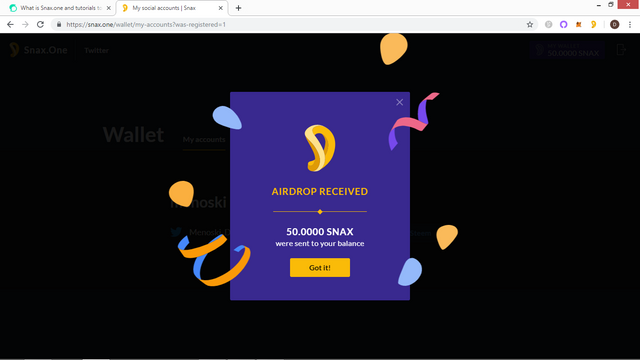Bookmark this page with star icon
Image resolution: width=640 pixels, height=360 pixels.
pyautogui.click(x=530, y=24)
